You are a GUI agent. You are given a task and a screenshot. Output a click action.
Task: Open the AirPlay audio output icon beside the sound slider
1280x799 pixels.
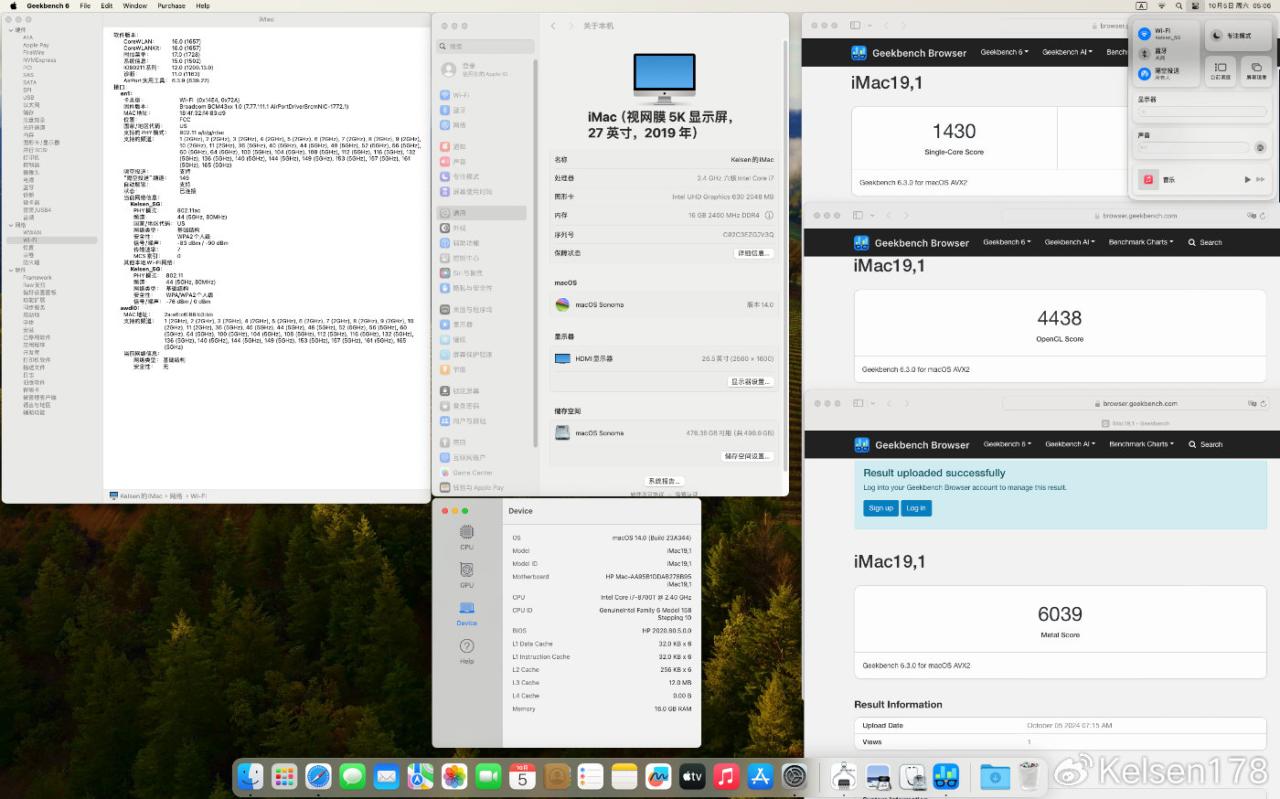pyautogui.click(x=1260, y=148)
